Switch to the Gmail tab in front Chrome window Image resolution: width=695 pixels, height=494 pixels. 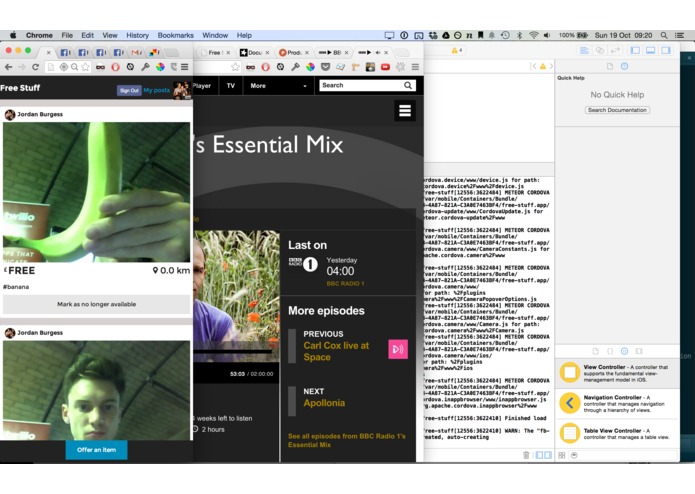pyautogui.click(x=136, y=52)
